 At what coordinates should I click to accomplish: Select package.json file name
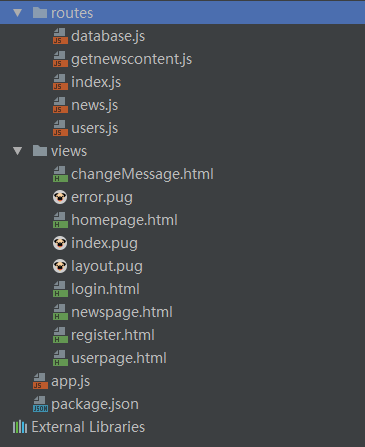click(95, 405)
